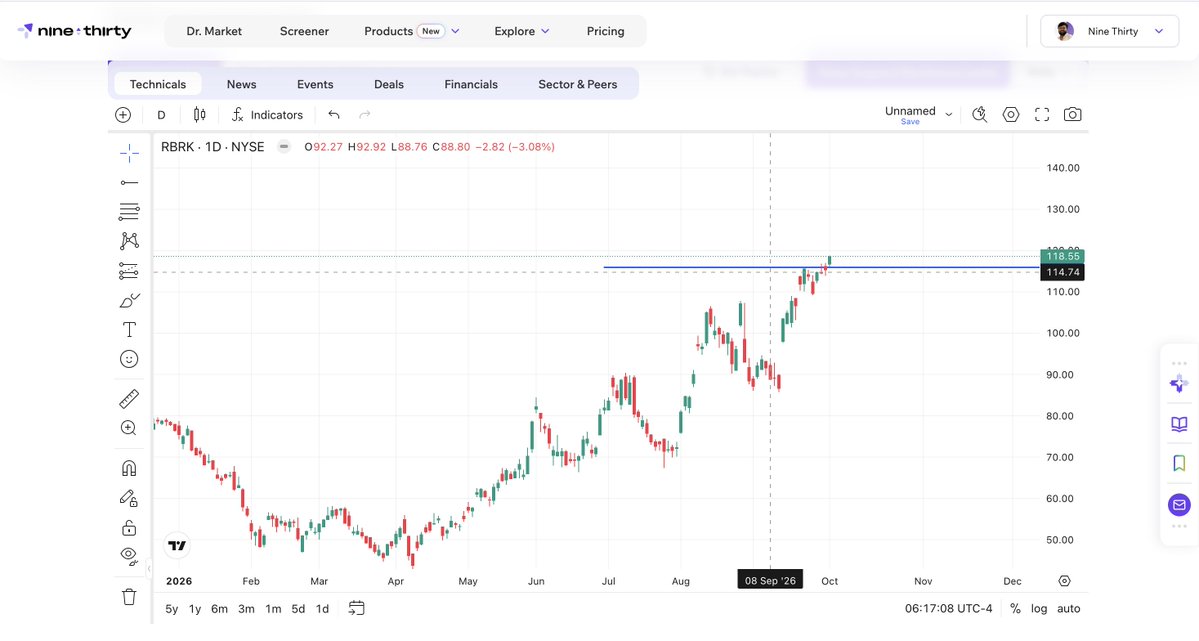The width and height of the screenshot is (1199, 641).
Task: Open the go to date calendar icon
Action: click(356, 608)
